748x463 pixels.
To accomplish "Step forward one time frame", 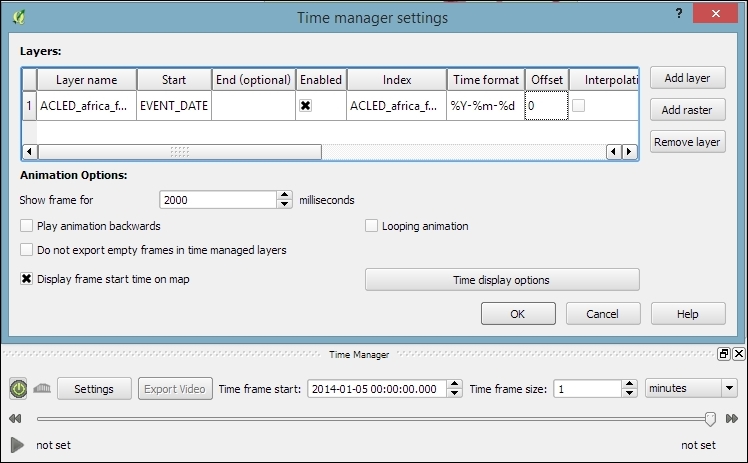I will [x=732, y=418].
